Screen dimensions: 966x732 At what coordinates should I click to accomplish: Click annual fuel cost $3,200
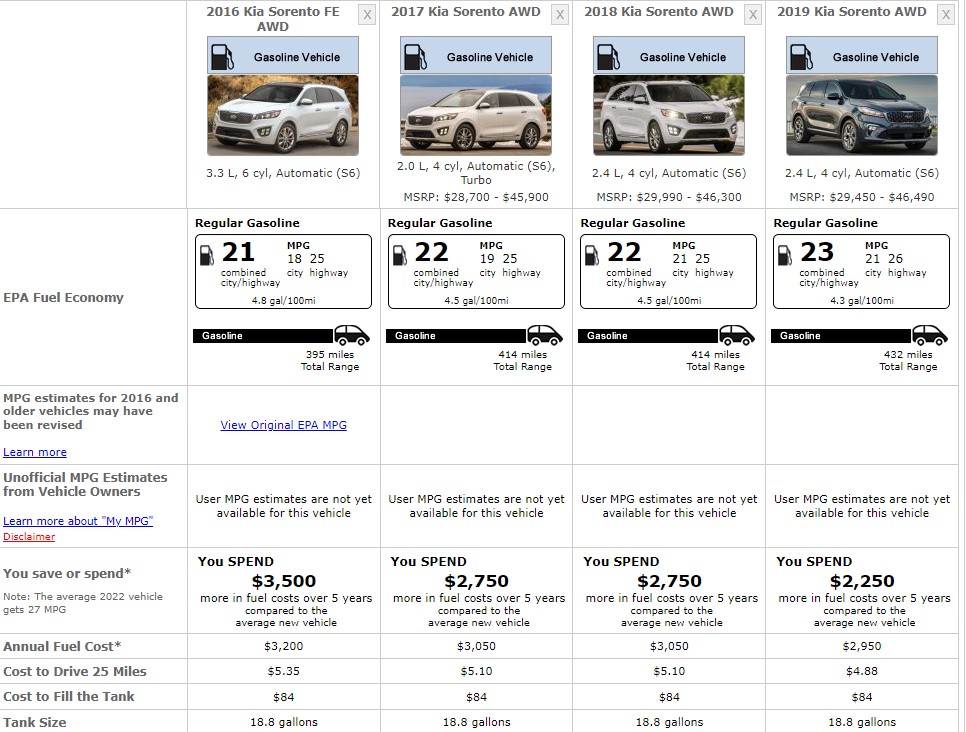pyautogui.click(x=283, y=646)
